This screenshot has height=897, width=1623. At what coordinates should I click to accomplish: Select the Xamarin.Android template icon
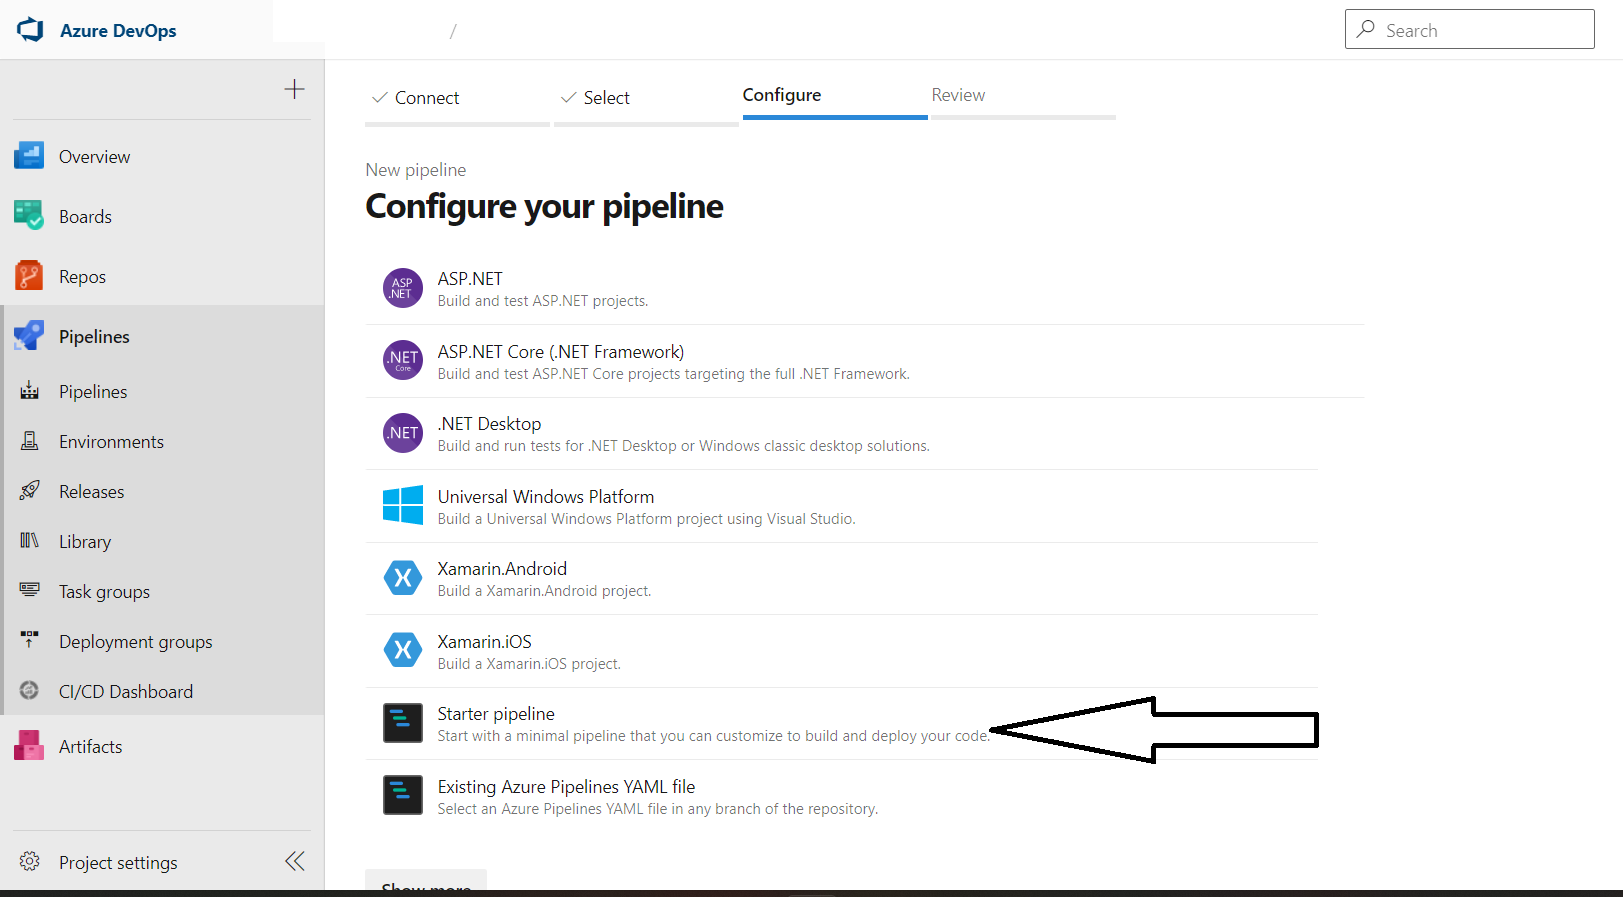click(x=403, y=577)
